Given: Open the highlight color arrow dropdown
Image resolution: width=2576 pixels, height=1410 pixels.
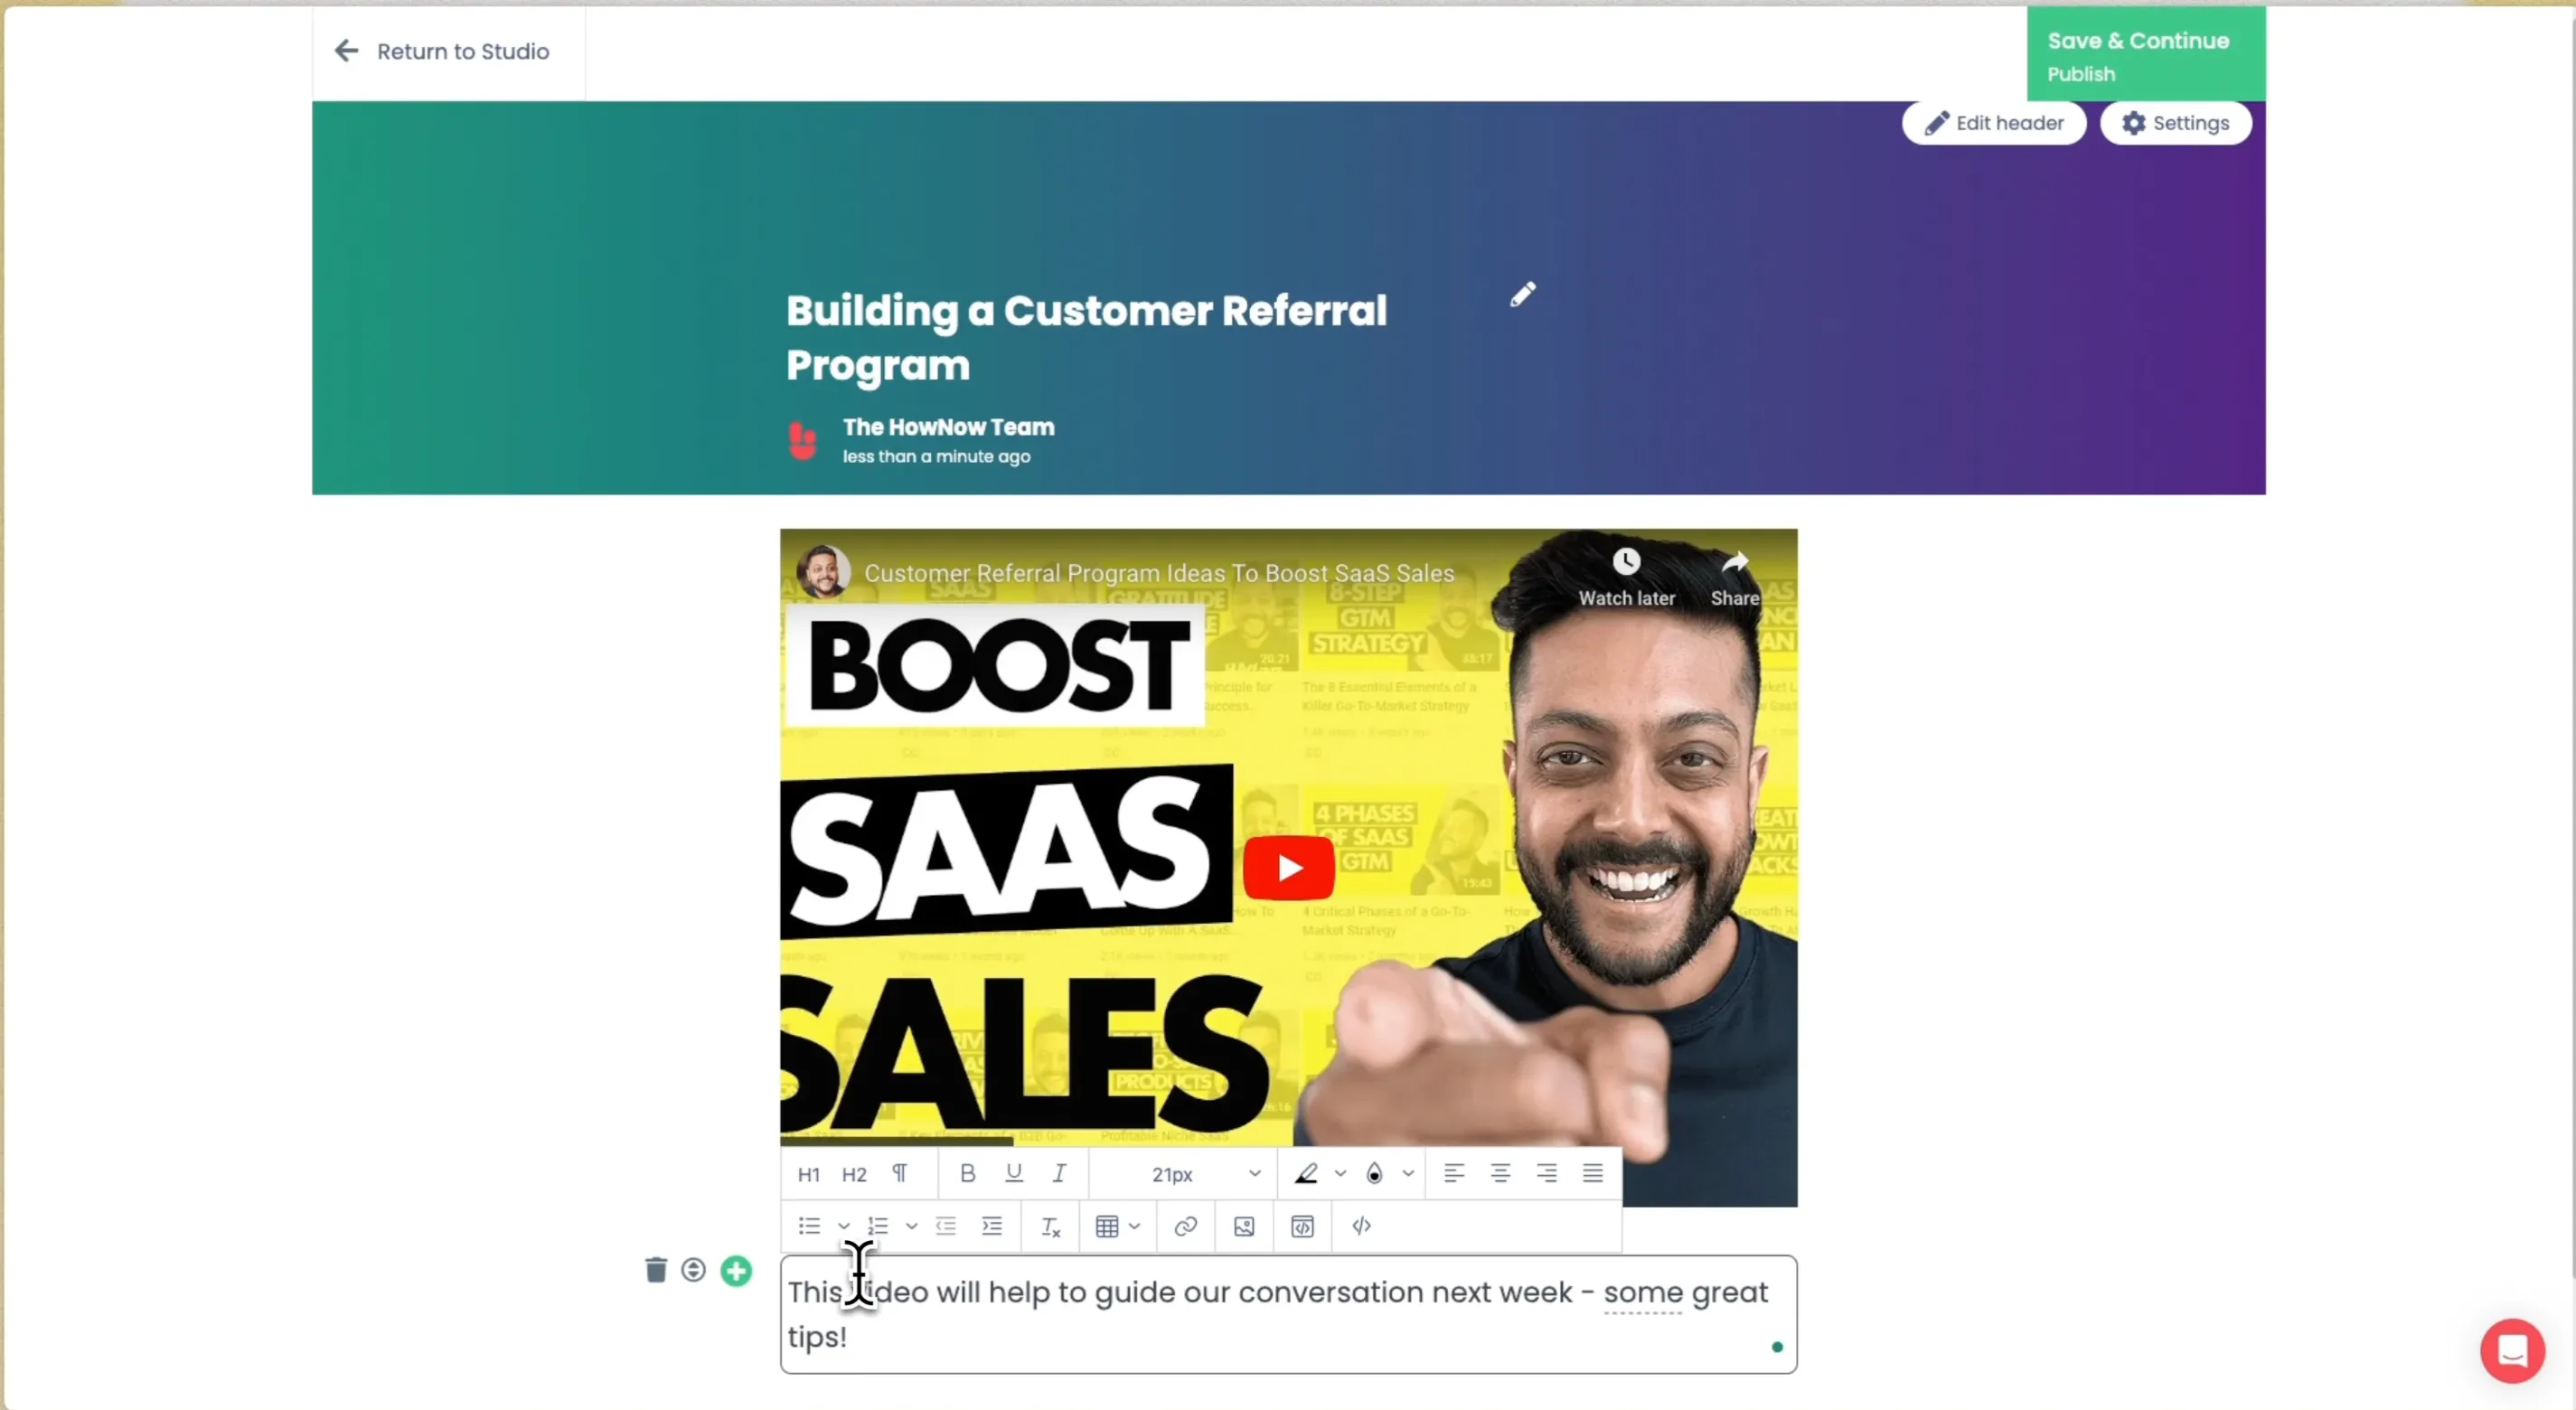Looking at the screenshot, I should tap(1340, 1174).
